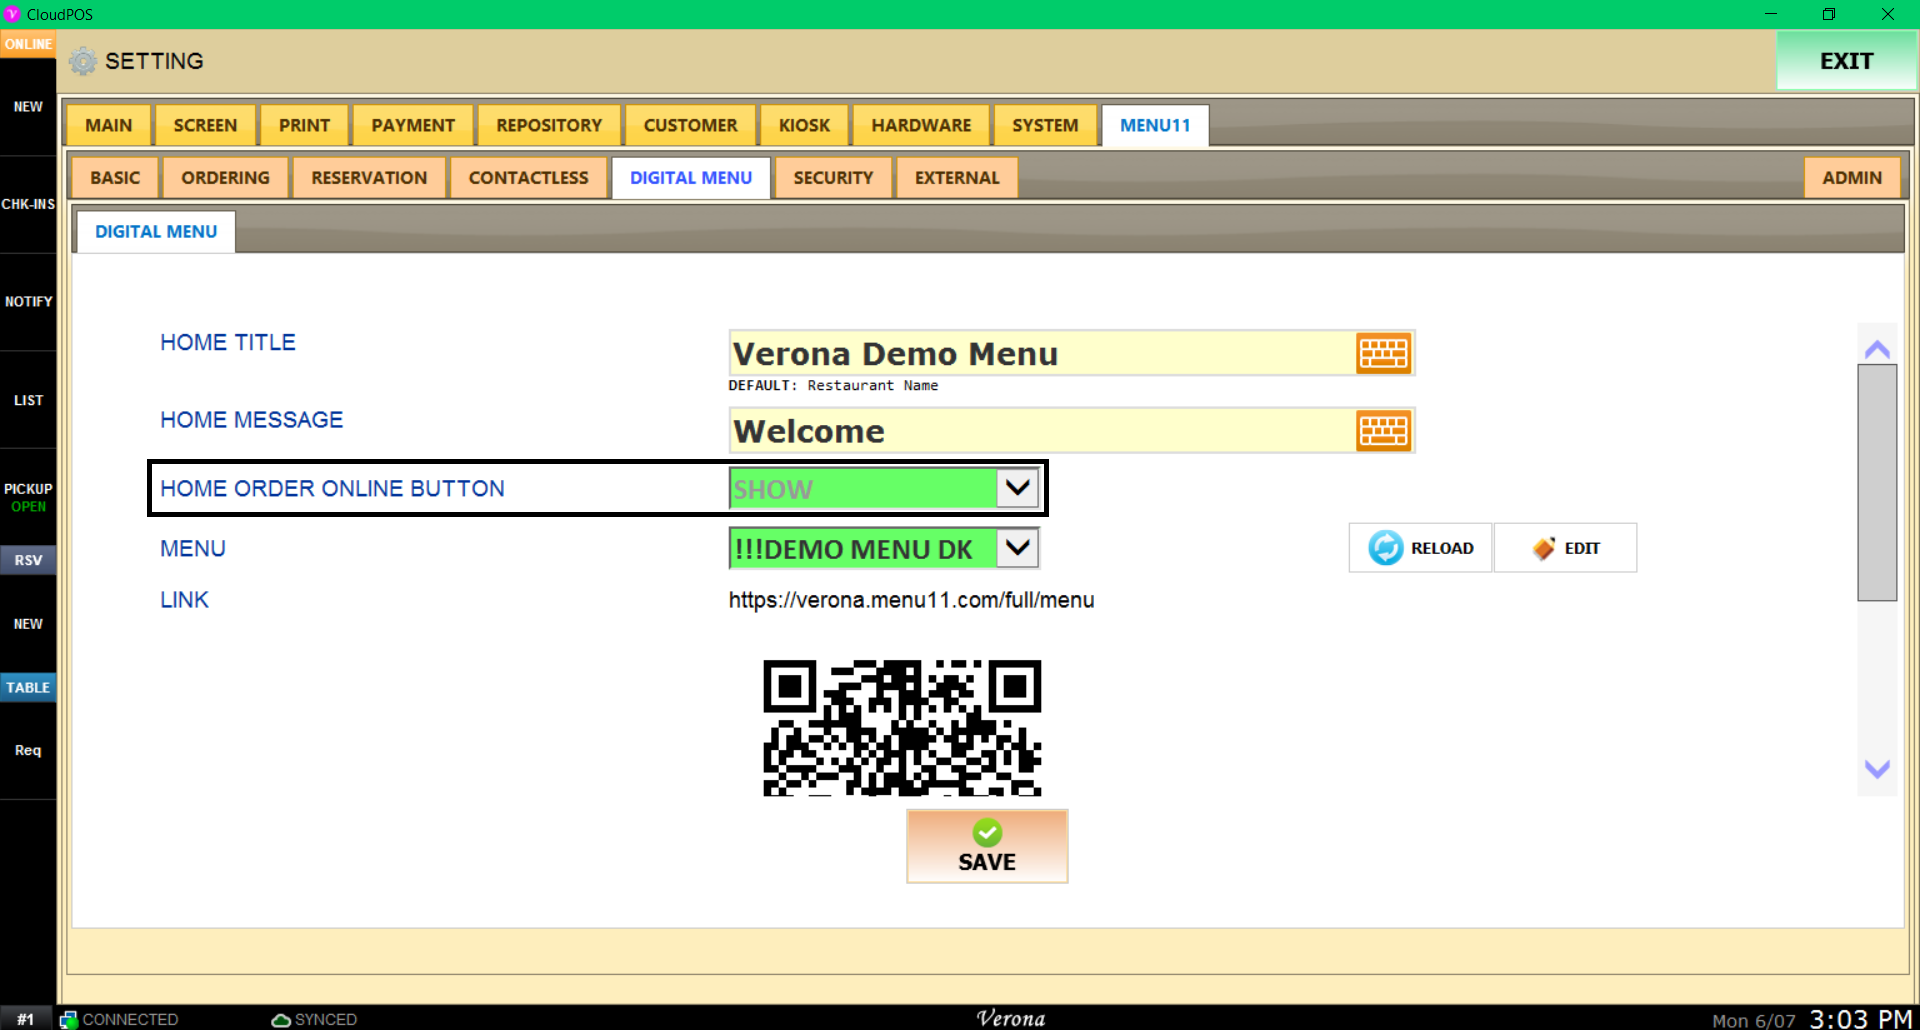
Task: Click the DEFAULT: Restaurant Name hint text
Action: 833,385
